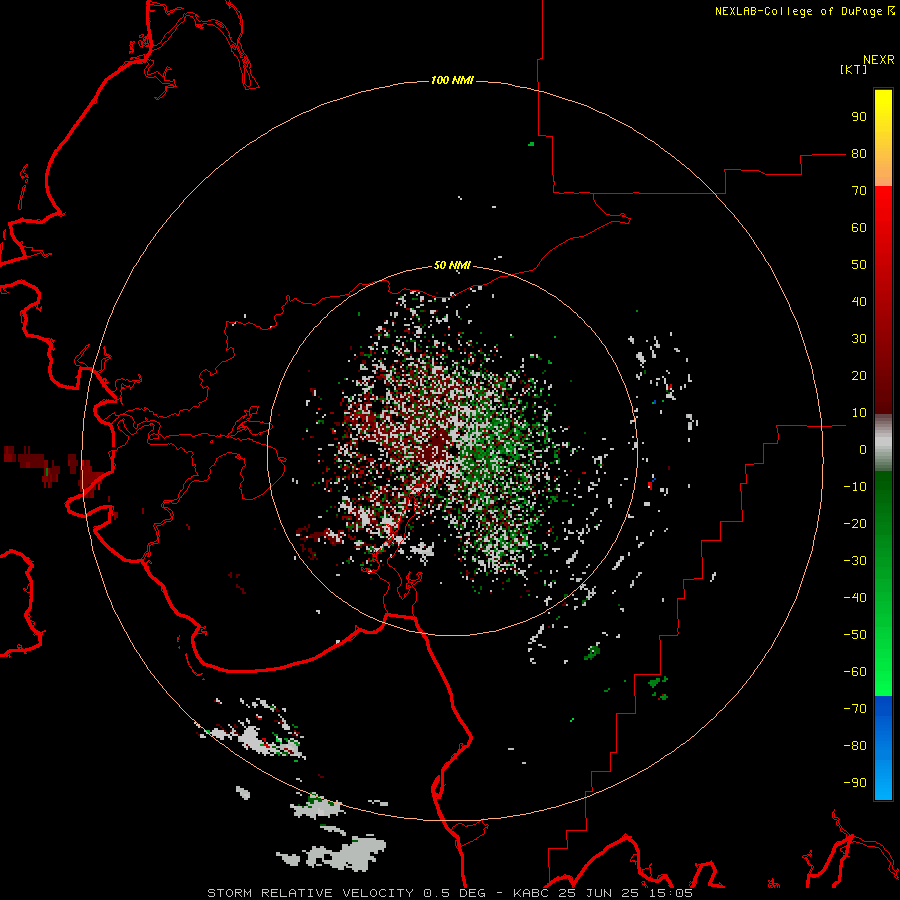Screen dimensions: 900x900
Task: Click the -40 value on velocity scale
Action: (x=855, y=598)
